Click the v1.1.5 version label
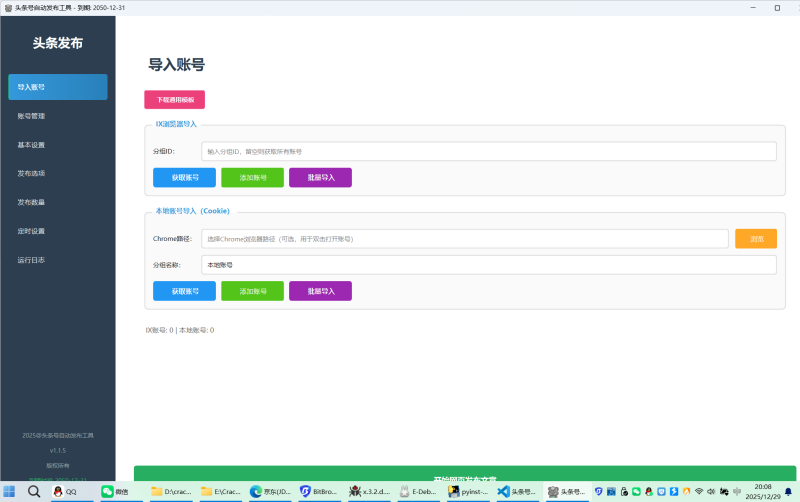The width and height of the screenshot is (800, 502). pyautogui.click(x=58, y=450)
